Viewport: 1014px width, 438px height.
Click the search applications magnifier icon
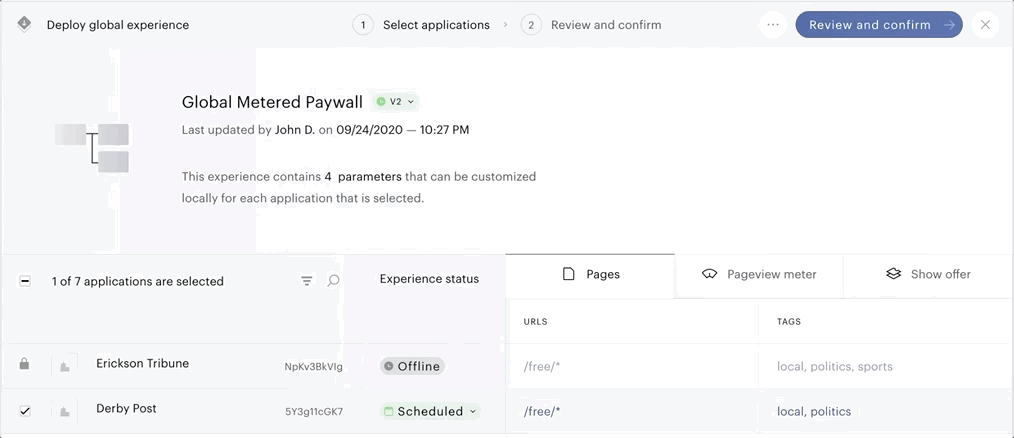click(x=333, y=281)
